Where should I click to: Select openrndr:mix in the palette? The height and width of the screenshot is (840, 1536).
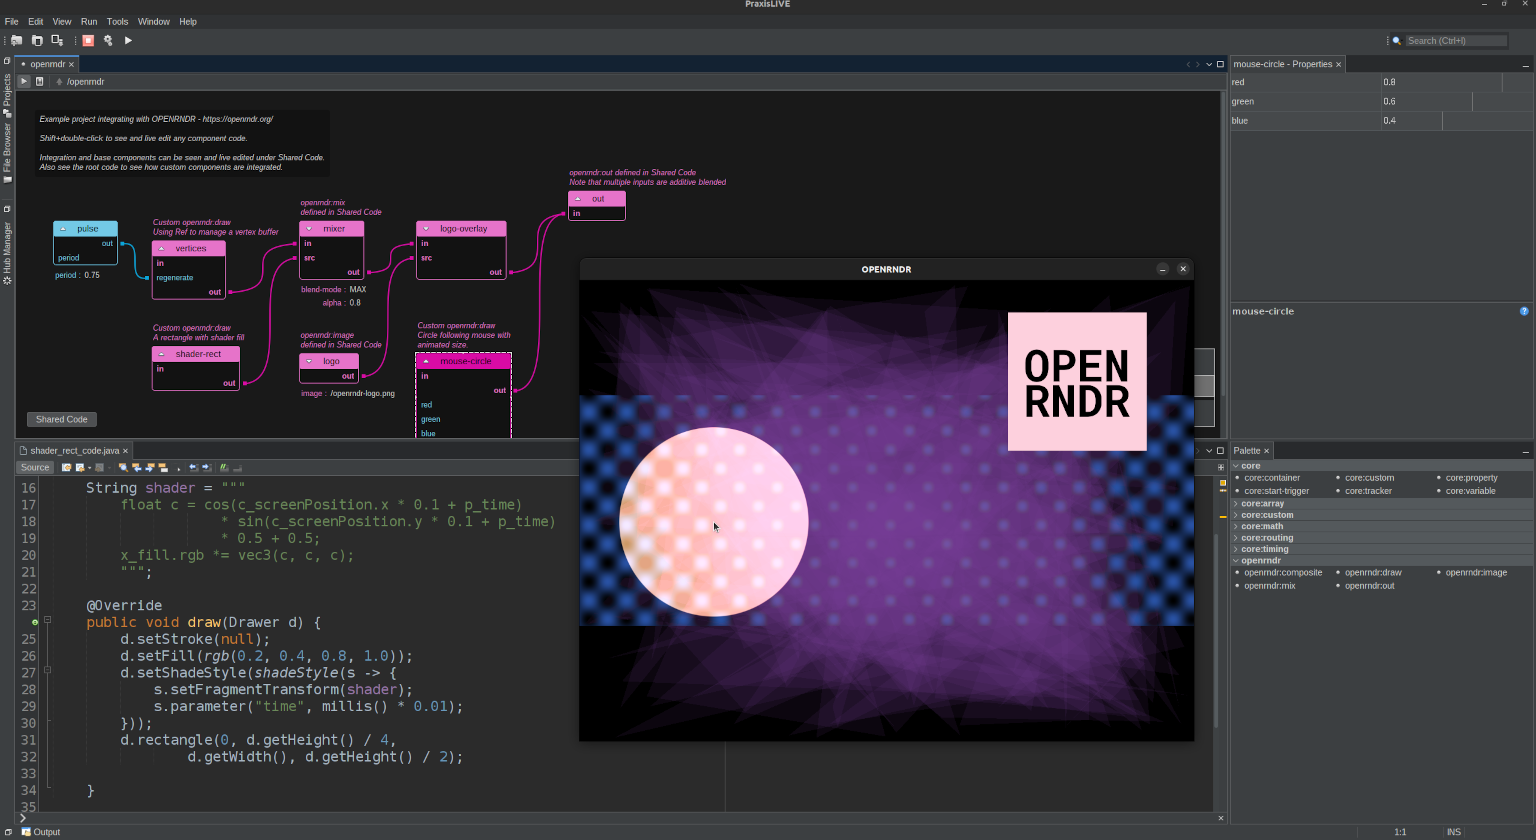(x=1270, y=586)
